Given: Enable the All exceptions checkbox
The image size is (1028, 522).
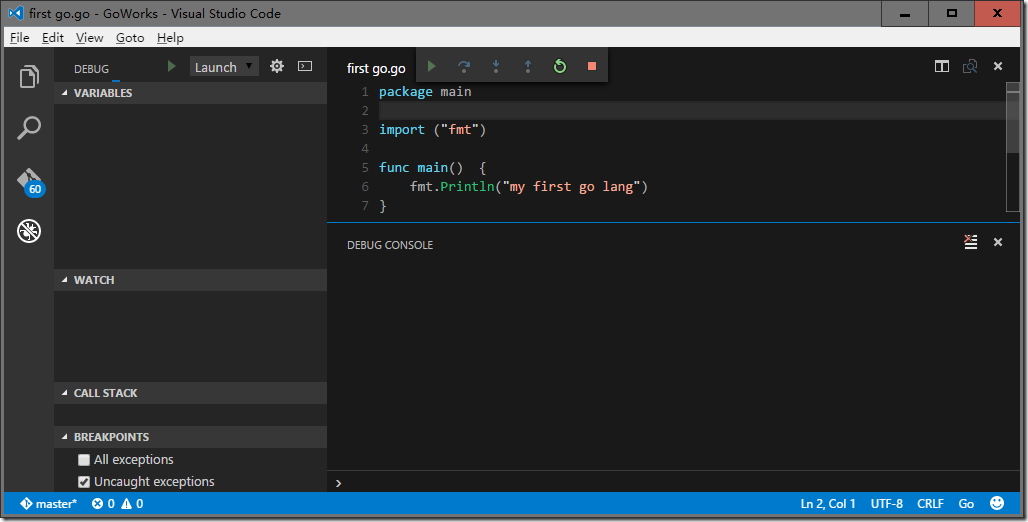Looking at the screenshot, I should [x=84, y=460].
